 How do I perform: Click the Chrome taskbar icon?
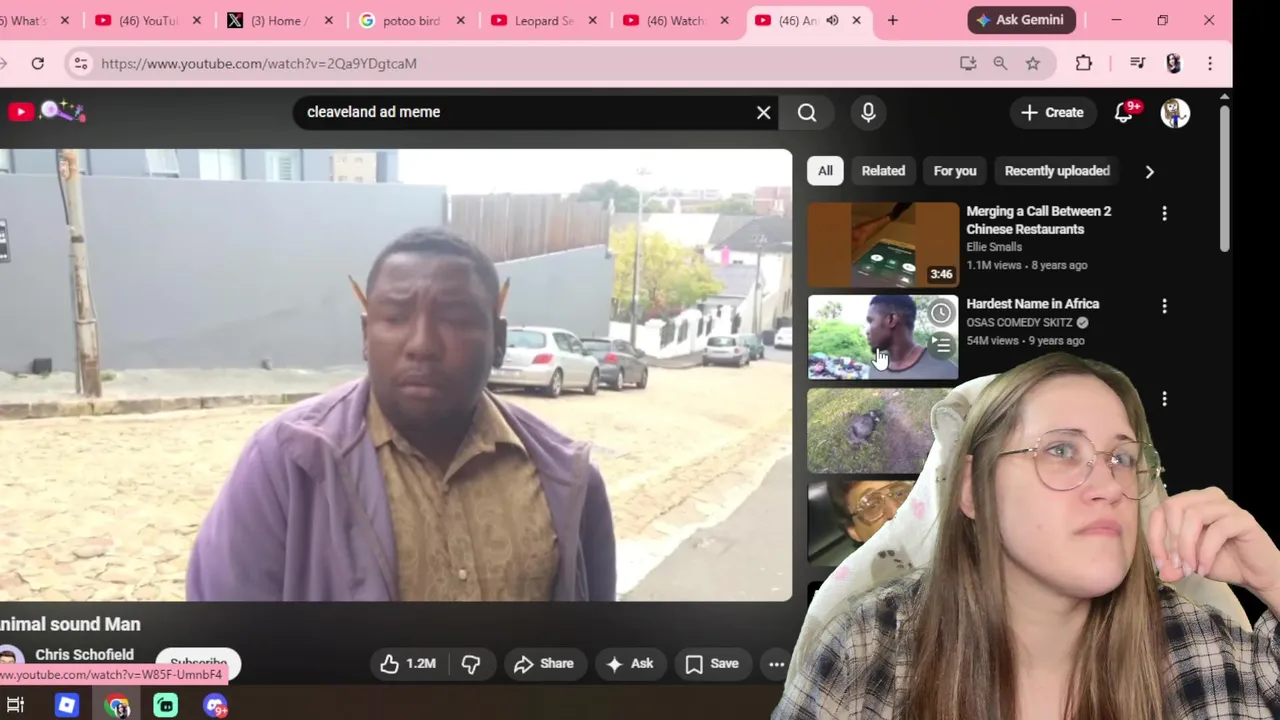pyautogui.click(x=117, y=706)
